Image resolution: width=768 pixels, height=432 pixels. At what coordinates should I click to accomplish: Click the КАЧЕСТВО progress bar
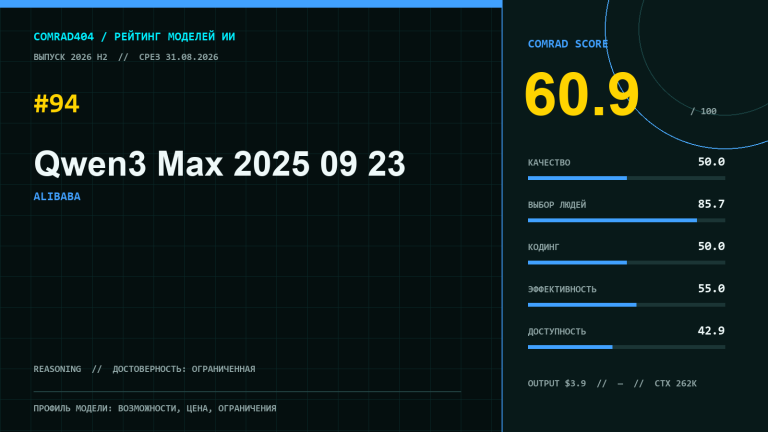tap(626, 178)
